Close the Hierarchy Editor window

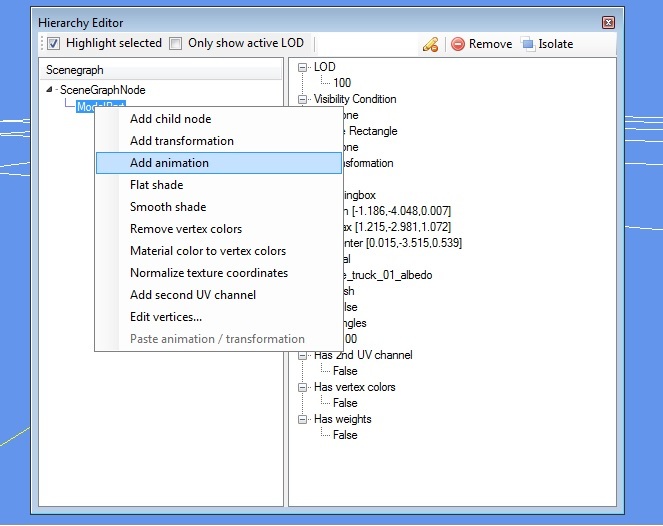click(x=608, y=22)
